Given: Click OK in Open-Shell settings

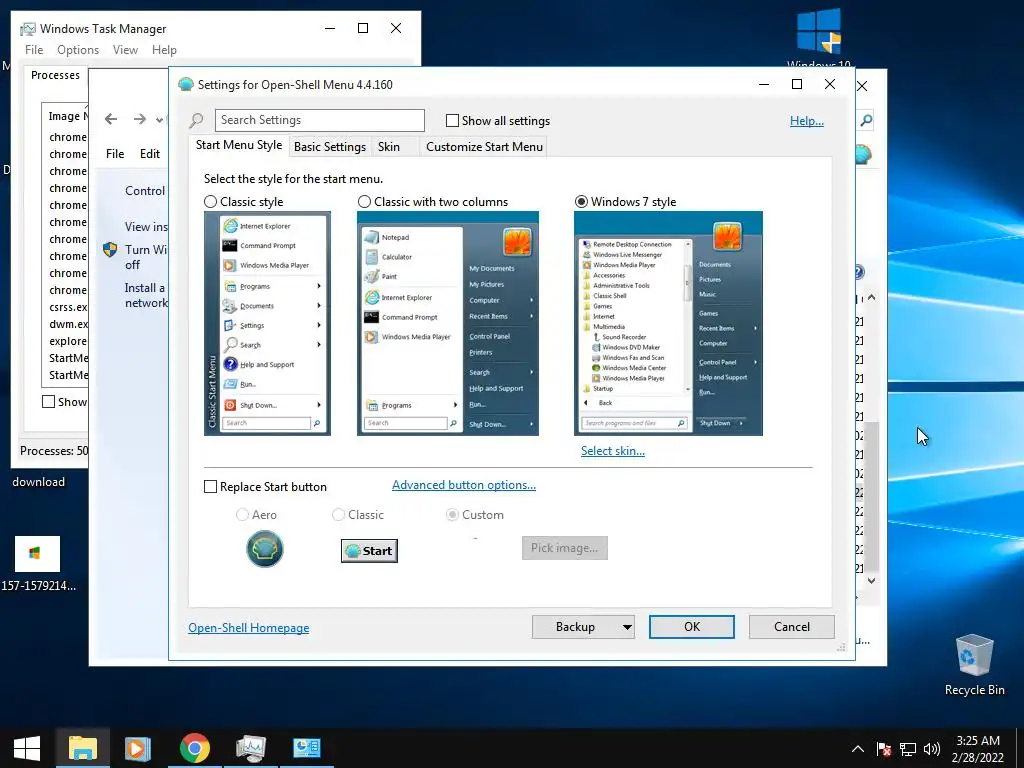Looking at the screenshot, I should (692, 627).
